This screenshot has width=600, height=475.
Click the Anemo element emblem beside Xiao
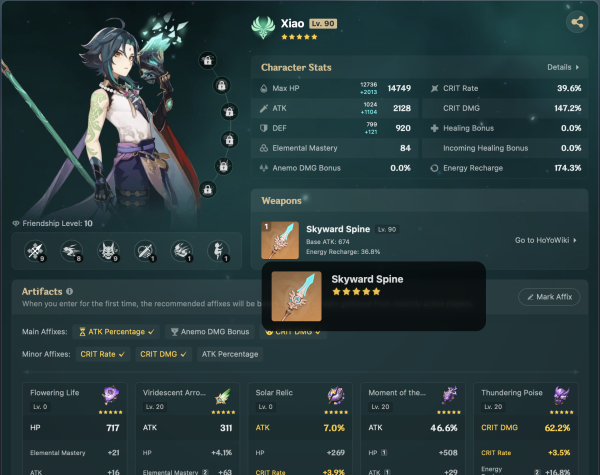(x=263, y=28)
